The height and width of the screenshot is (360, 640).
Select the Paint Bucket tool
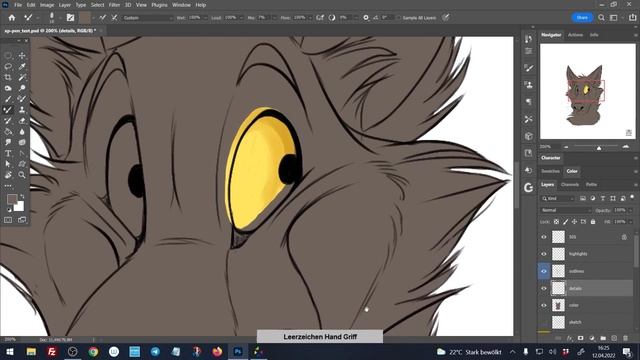click(8, 131)
